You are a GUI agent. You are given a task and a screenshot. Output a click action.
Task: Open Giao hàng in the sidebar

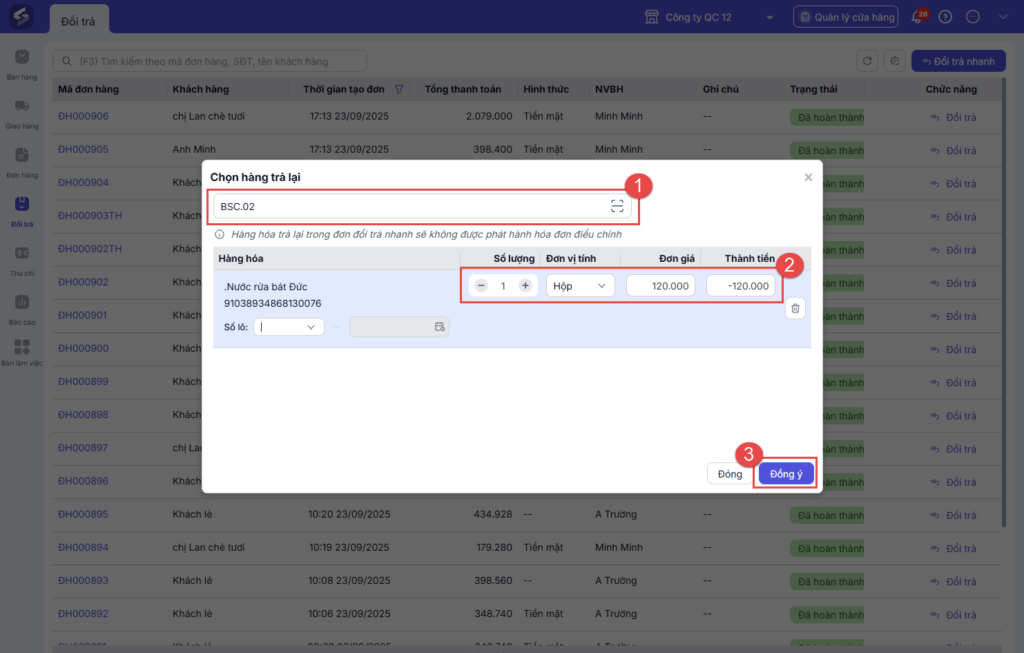click(22, 114)
